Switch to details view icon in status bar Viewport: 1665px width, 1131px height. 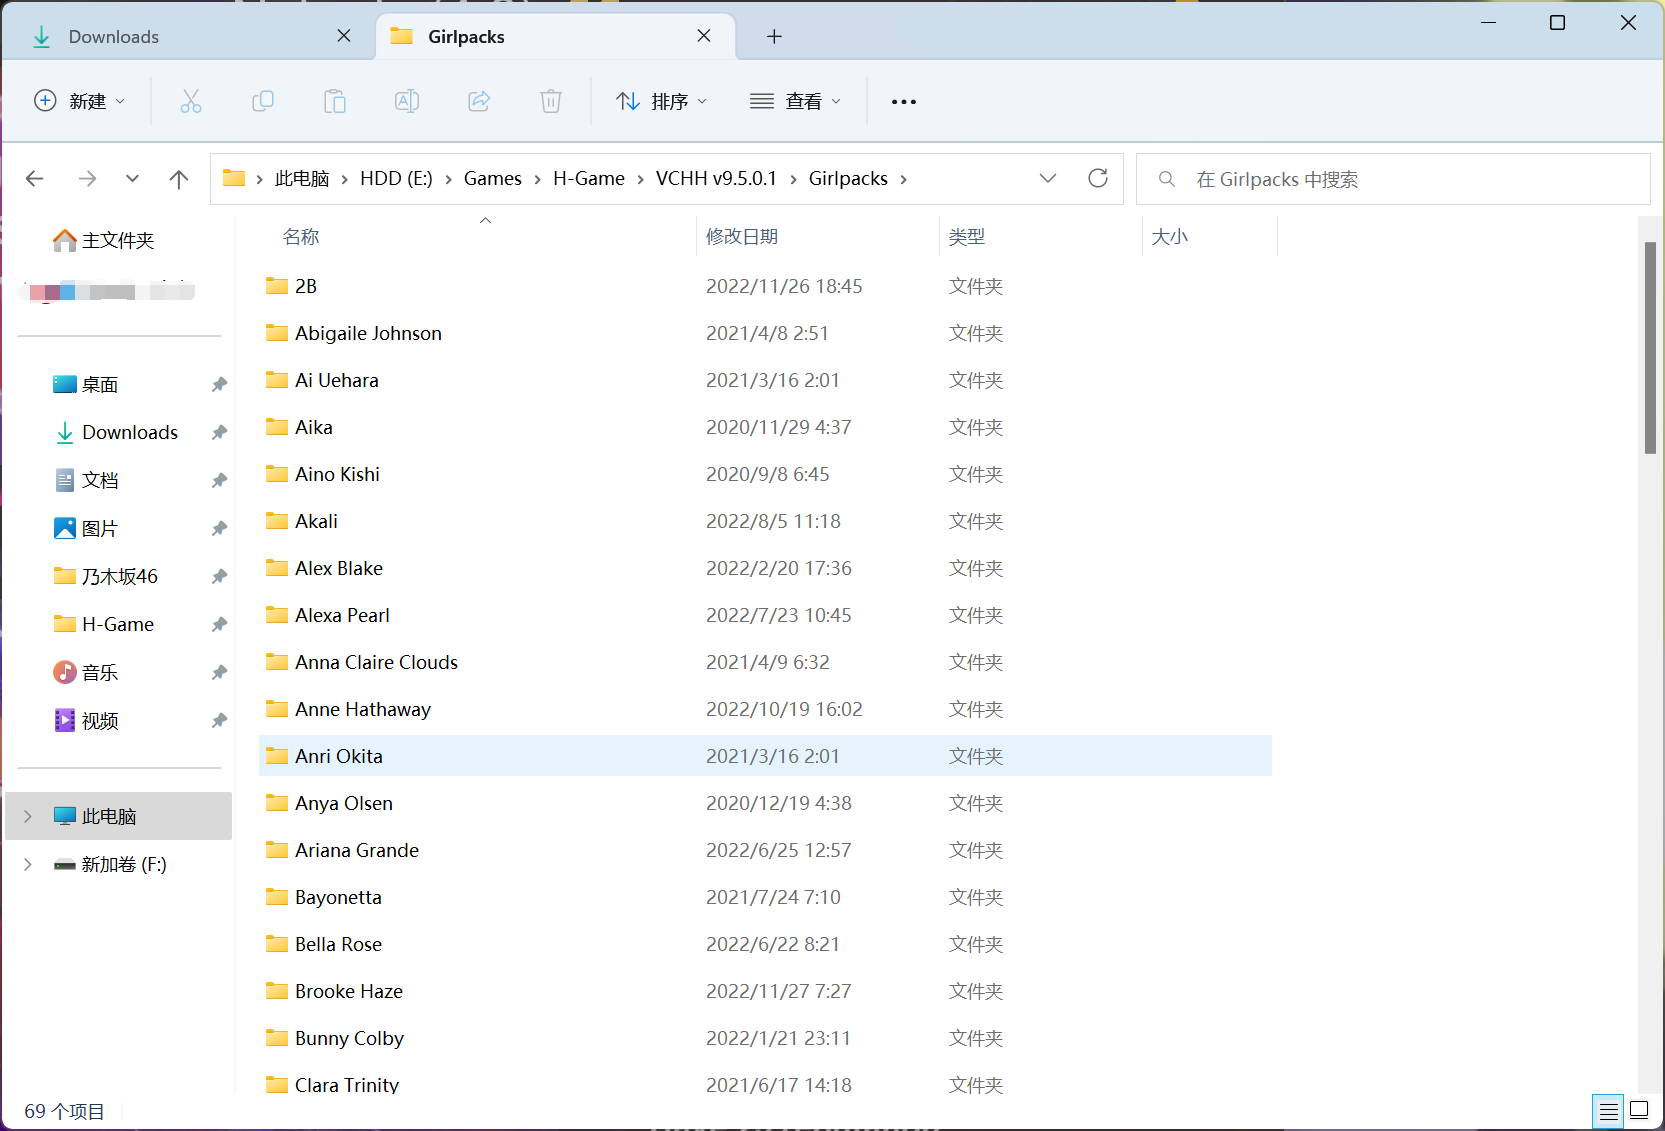pos(1608,1110)
